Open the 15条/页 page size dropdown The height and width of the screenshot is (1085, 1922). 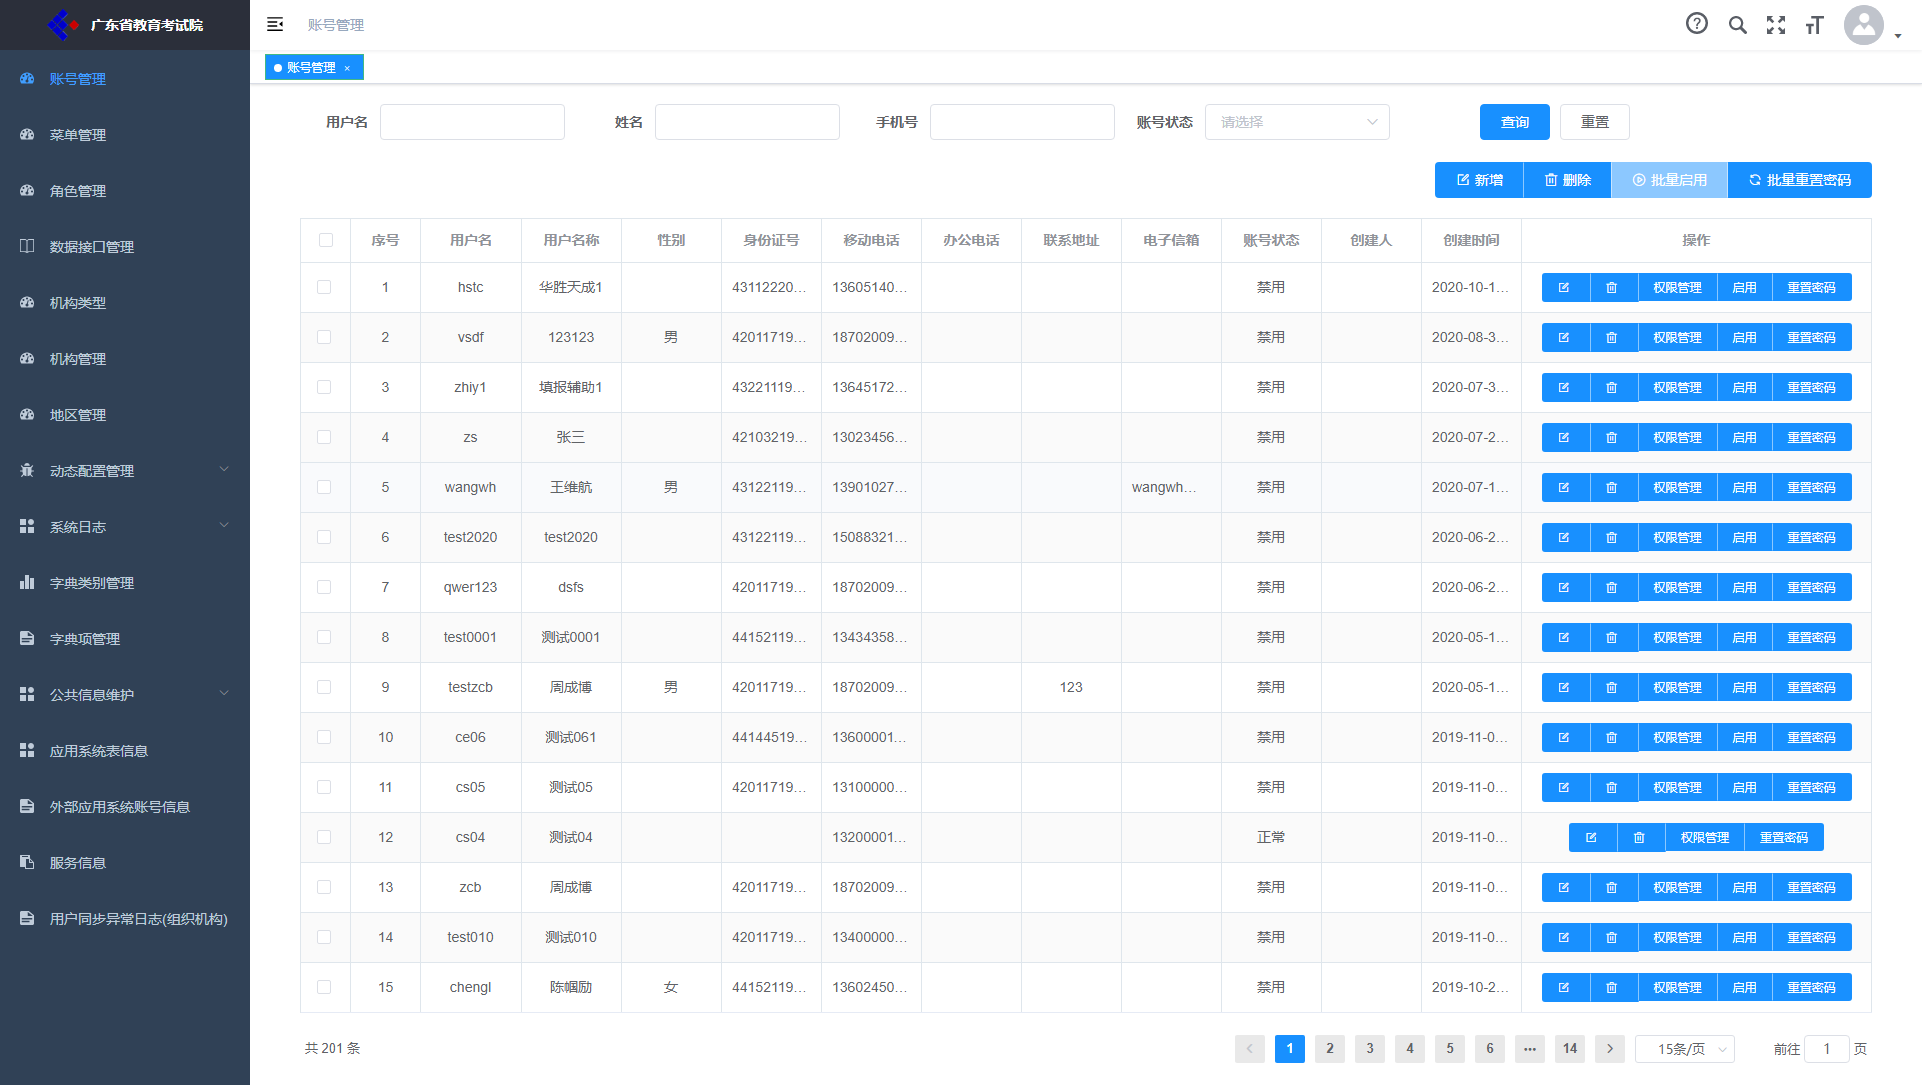coord(1685,1049)
